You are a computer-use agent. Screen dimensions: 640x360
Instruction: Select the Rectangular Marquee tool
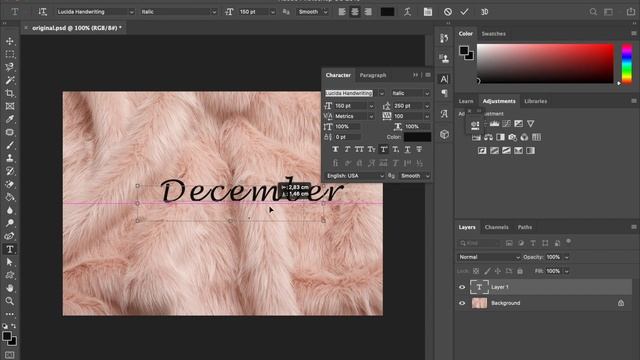pyautogui.click(x=10, y=54)
